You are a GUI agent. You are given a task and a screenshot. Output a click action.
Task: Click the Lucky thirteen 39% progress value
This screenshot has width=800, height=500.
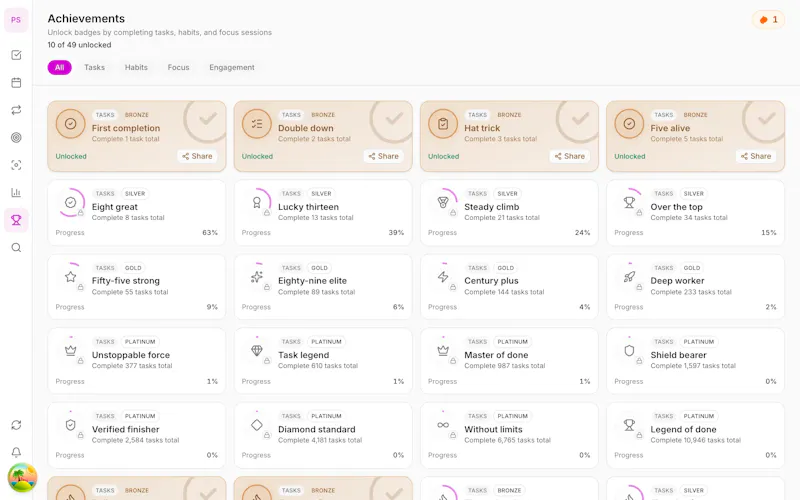point(396,233)
